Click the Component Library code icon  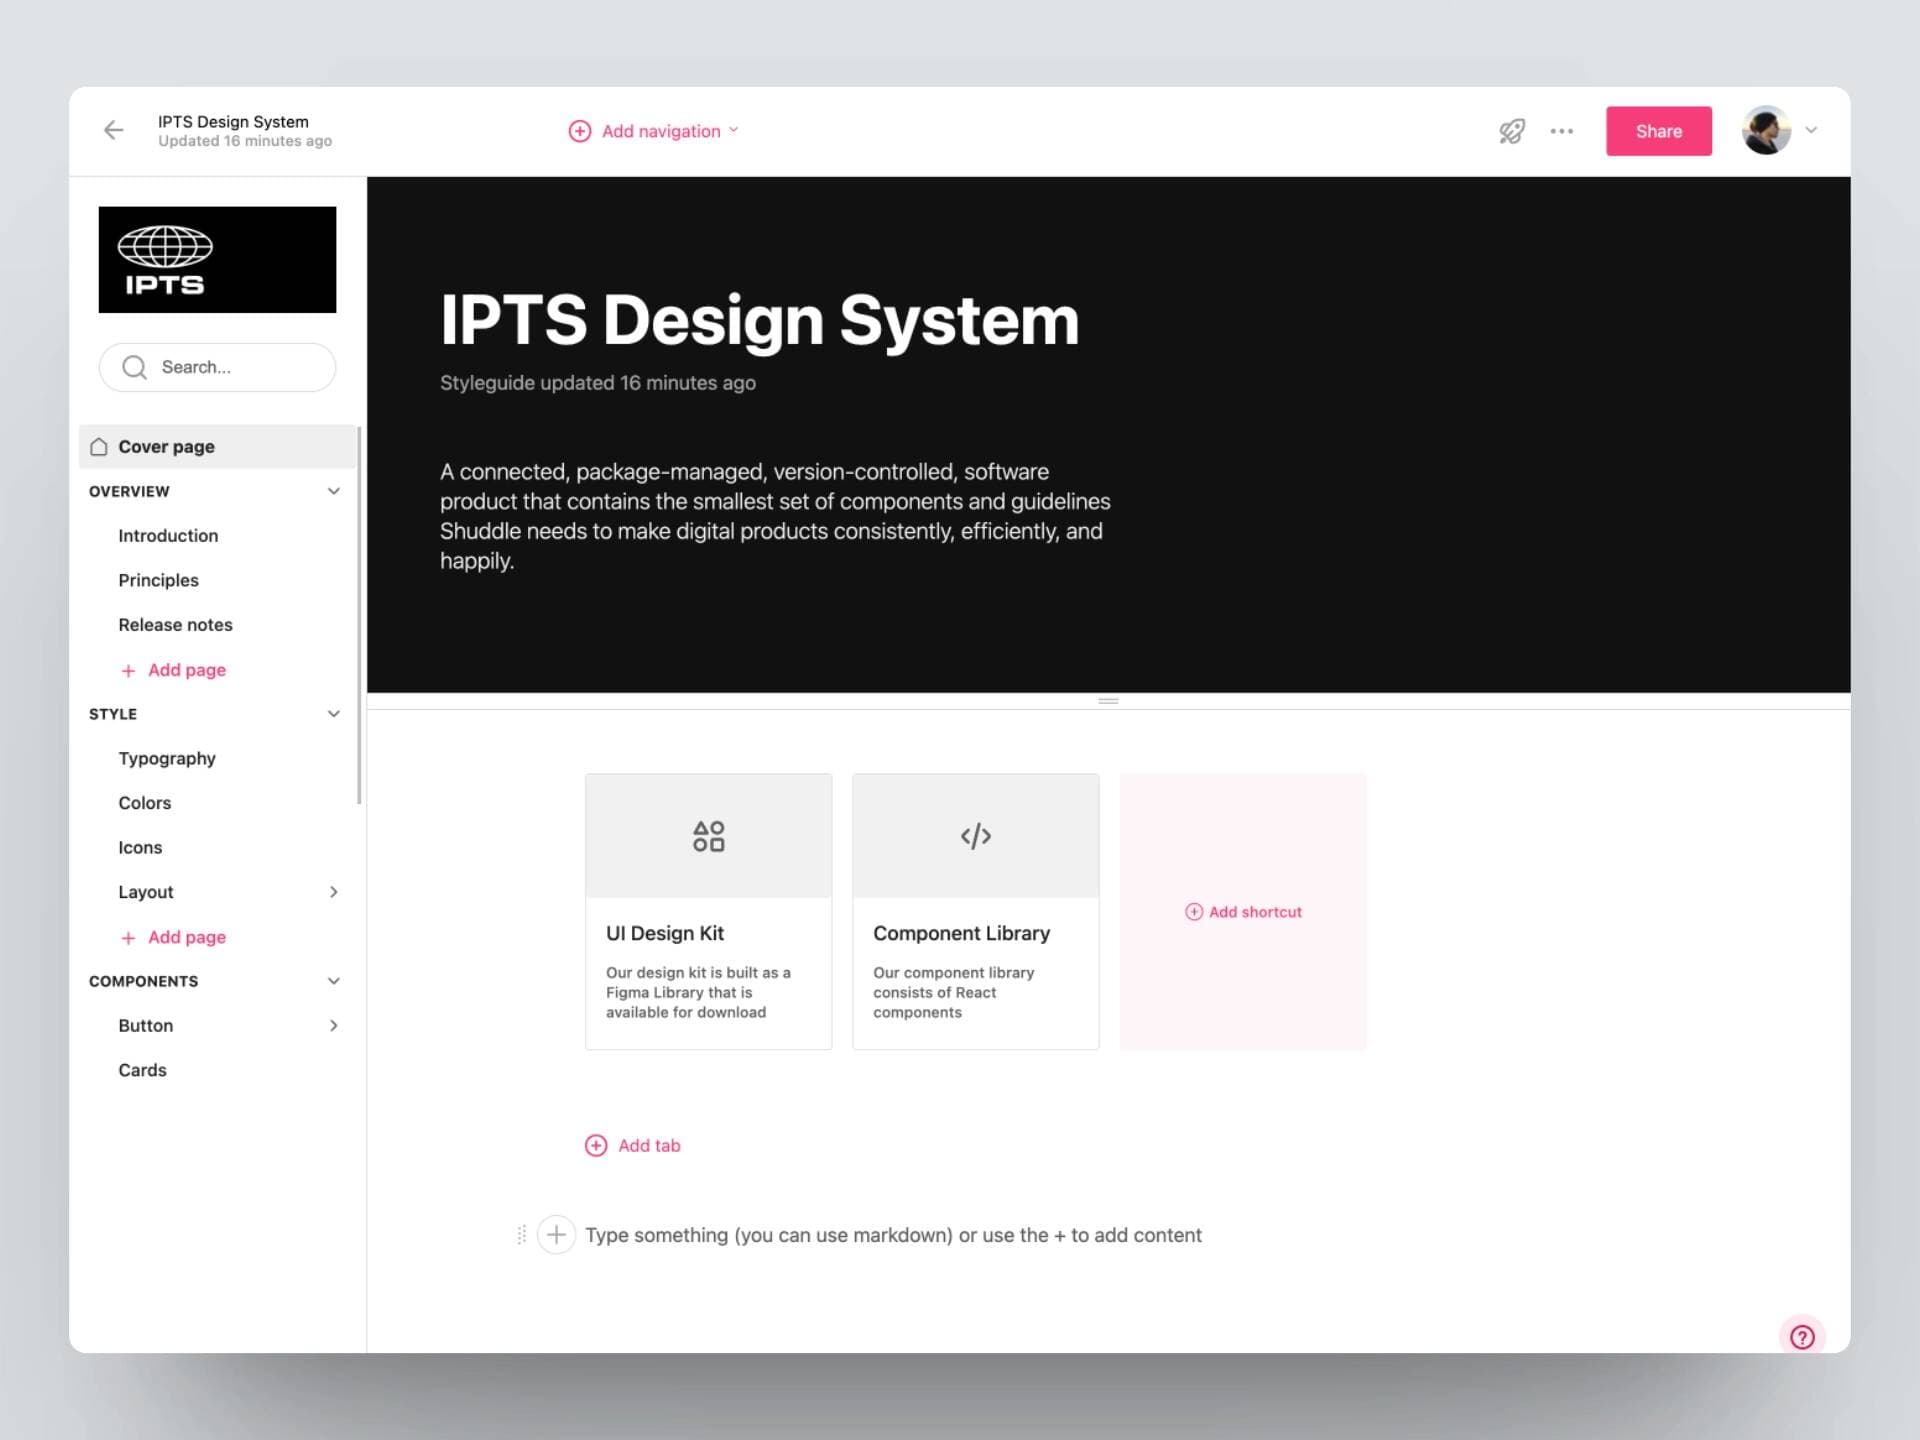coord(976,836)
